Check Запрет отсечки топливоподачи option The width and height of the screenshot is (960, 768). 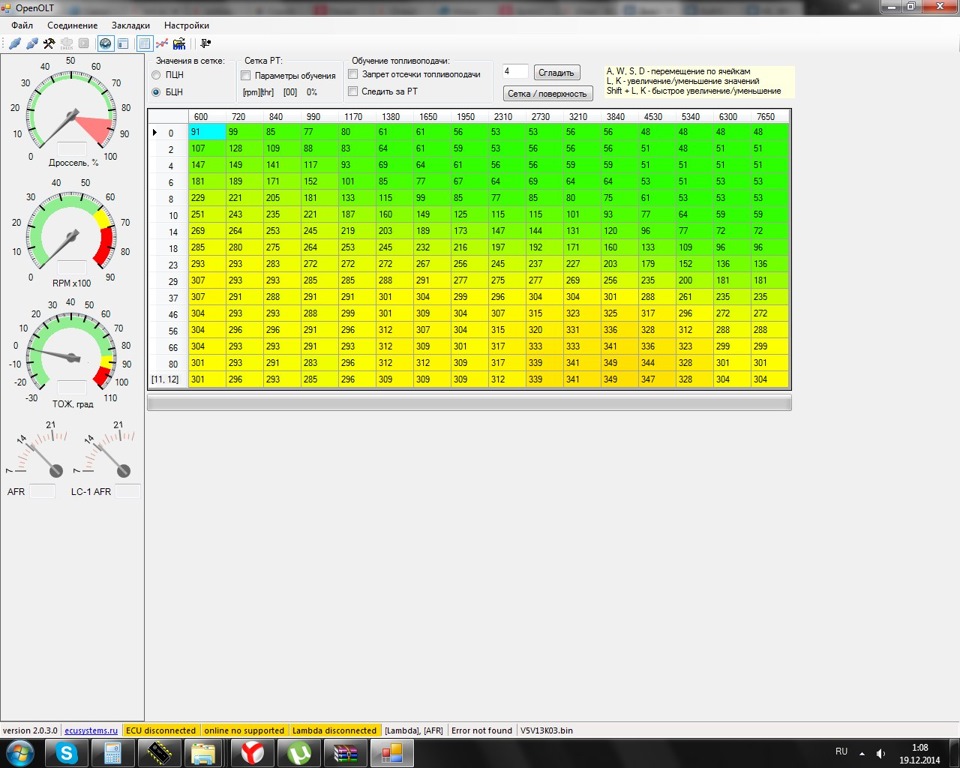point(353,75)
